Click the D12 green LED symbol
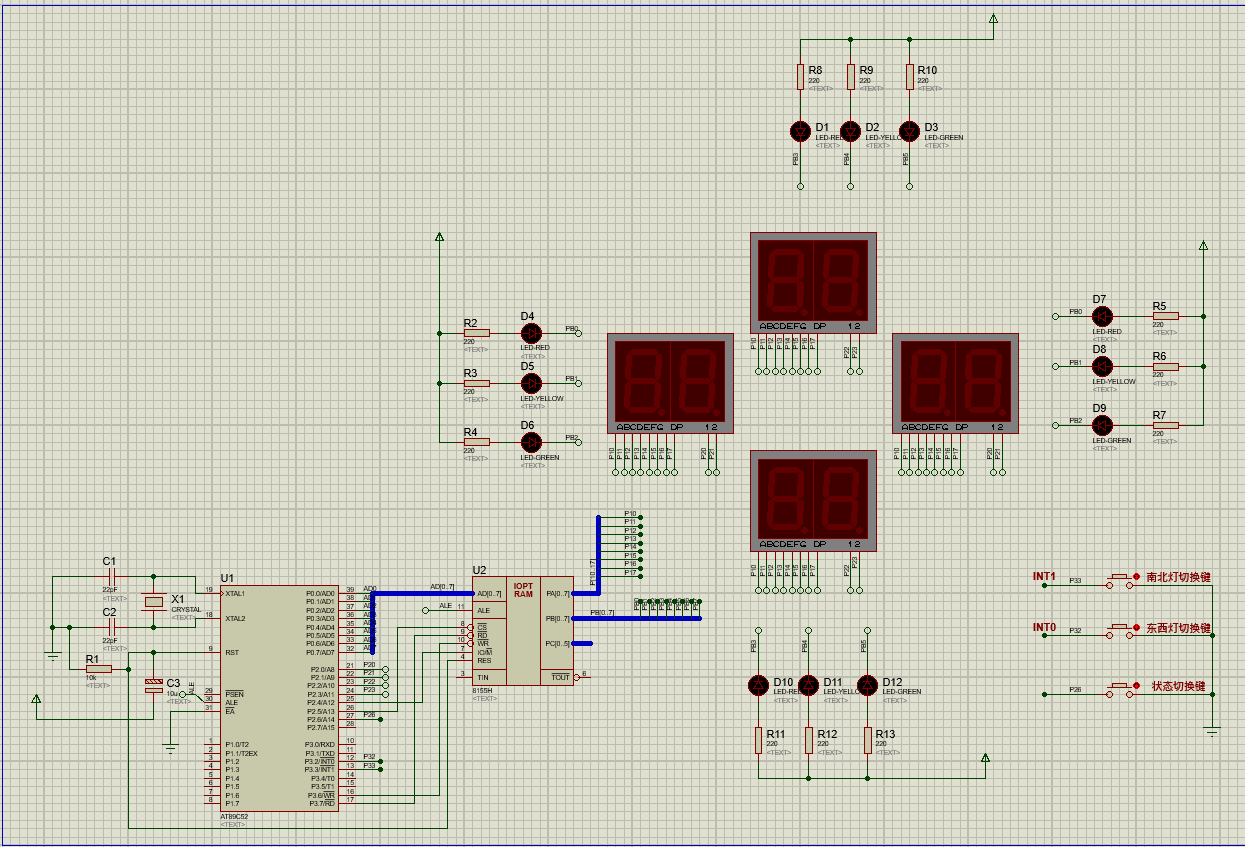The height and width of the screenshot is (847, 1245). click(867, 684)
